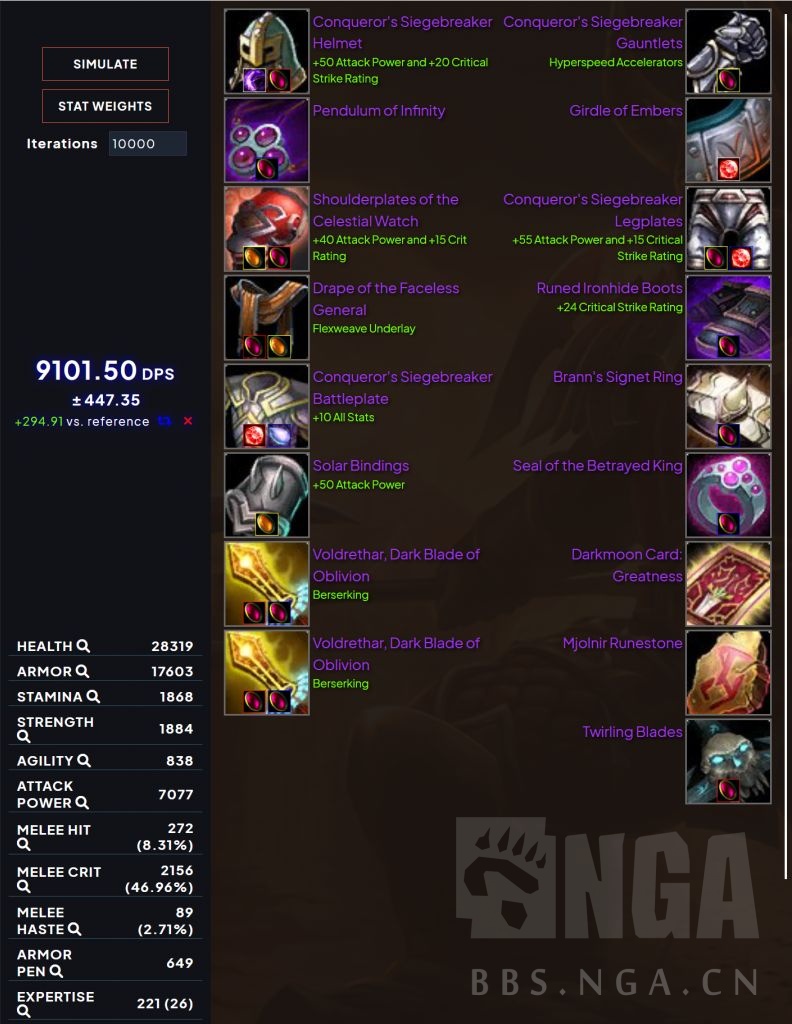Viewport: 792px width, 1024px height.
Task: Click the Drape of the Faceless General link
Action: pos(385,299)
